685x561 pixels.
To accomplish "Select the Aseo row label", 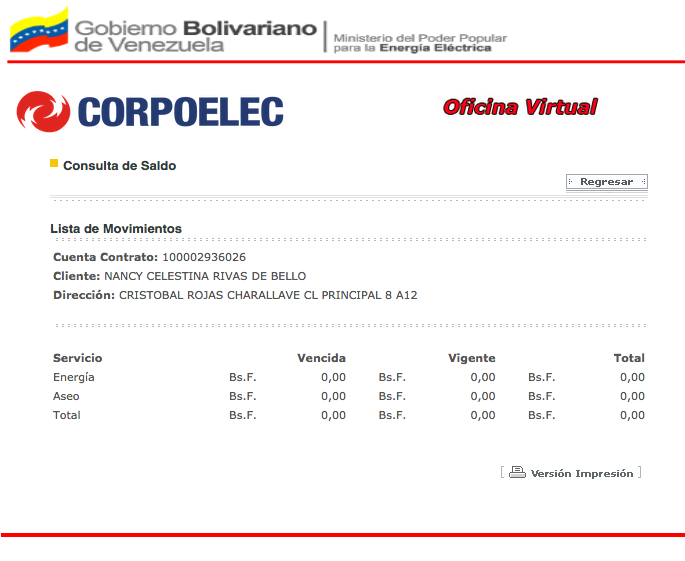I will tap(66, 396).
